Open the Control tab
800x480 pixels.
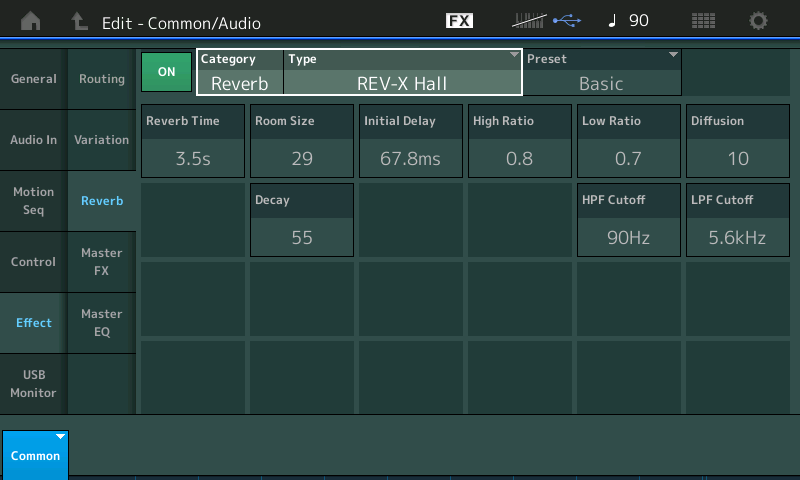(34, 262)
